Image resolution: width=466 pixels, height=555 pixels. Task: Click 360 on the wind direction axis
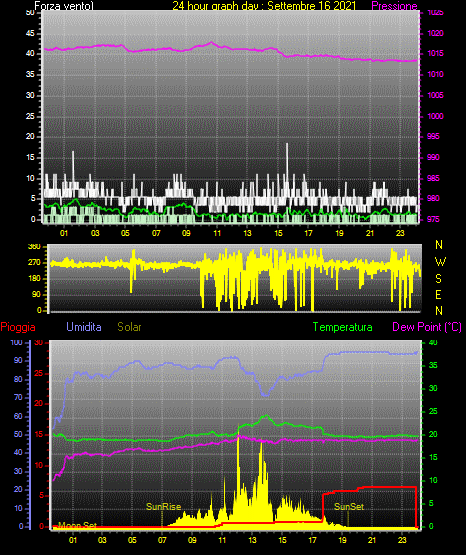(x=34, y=246)
